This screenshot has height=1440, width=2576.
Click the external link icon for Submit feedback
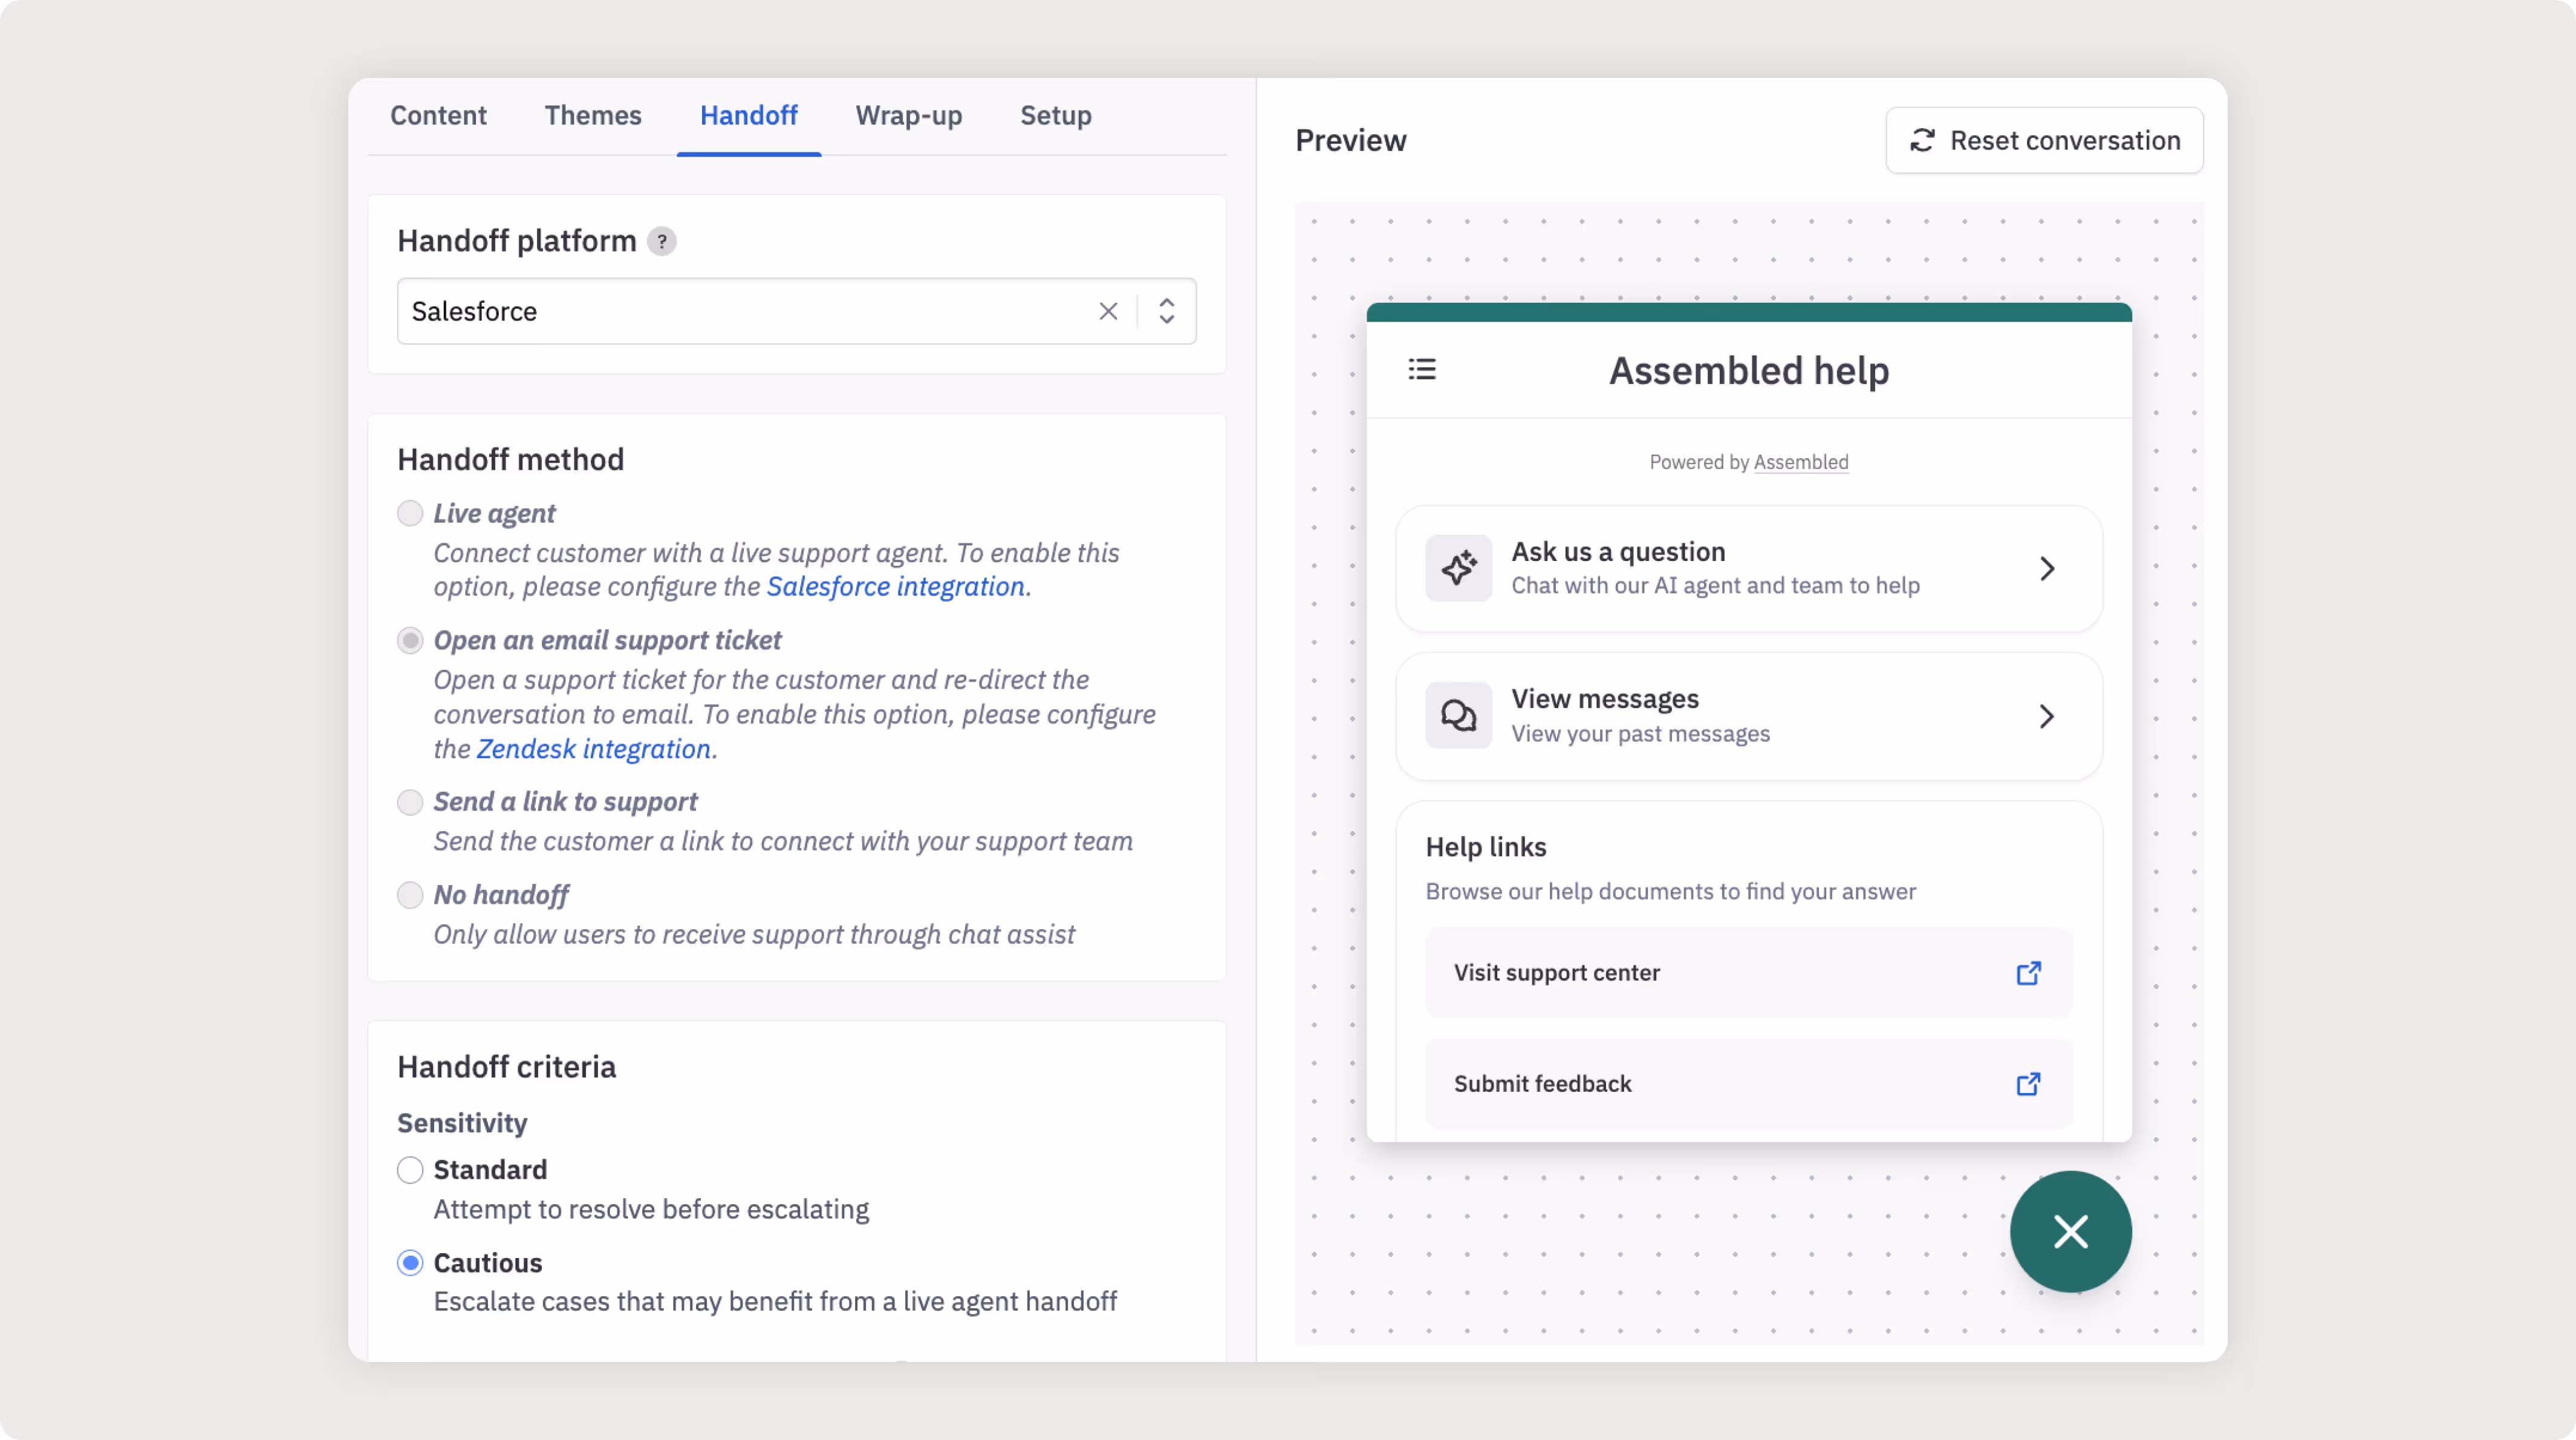[x=2028, y=1084]
